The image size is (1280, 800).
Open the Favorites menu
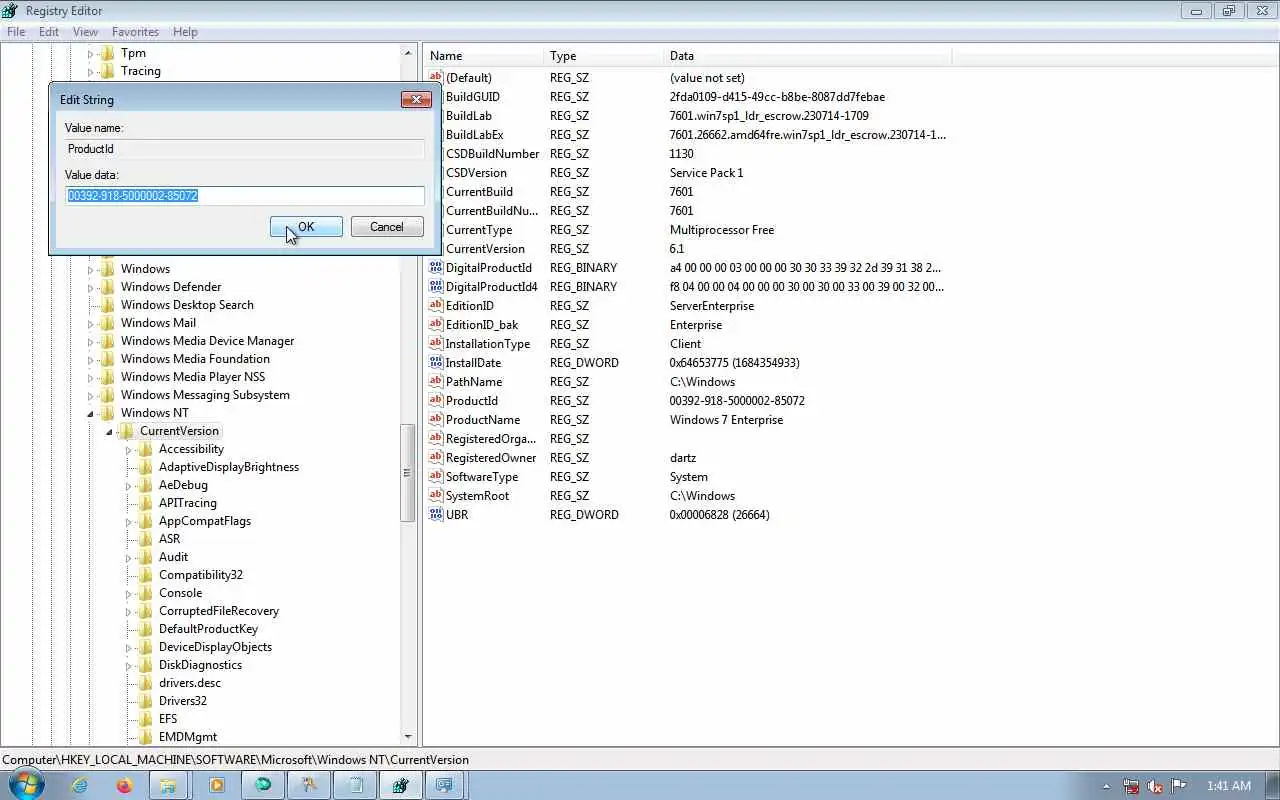135,32
